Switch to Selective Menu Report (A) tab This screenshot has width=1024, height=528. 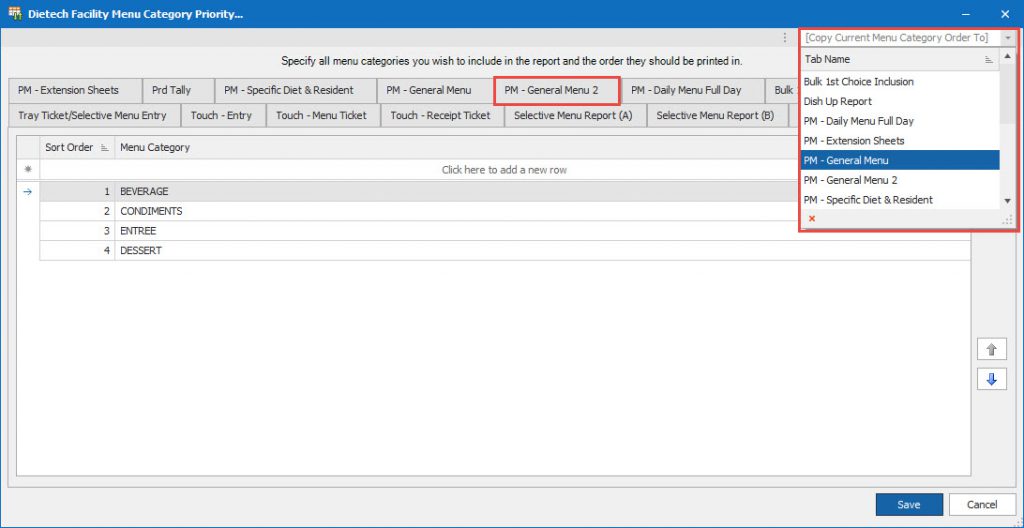[x=573, y=116]
